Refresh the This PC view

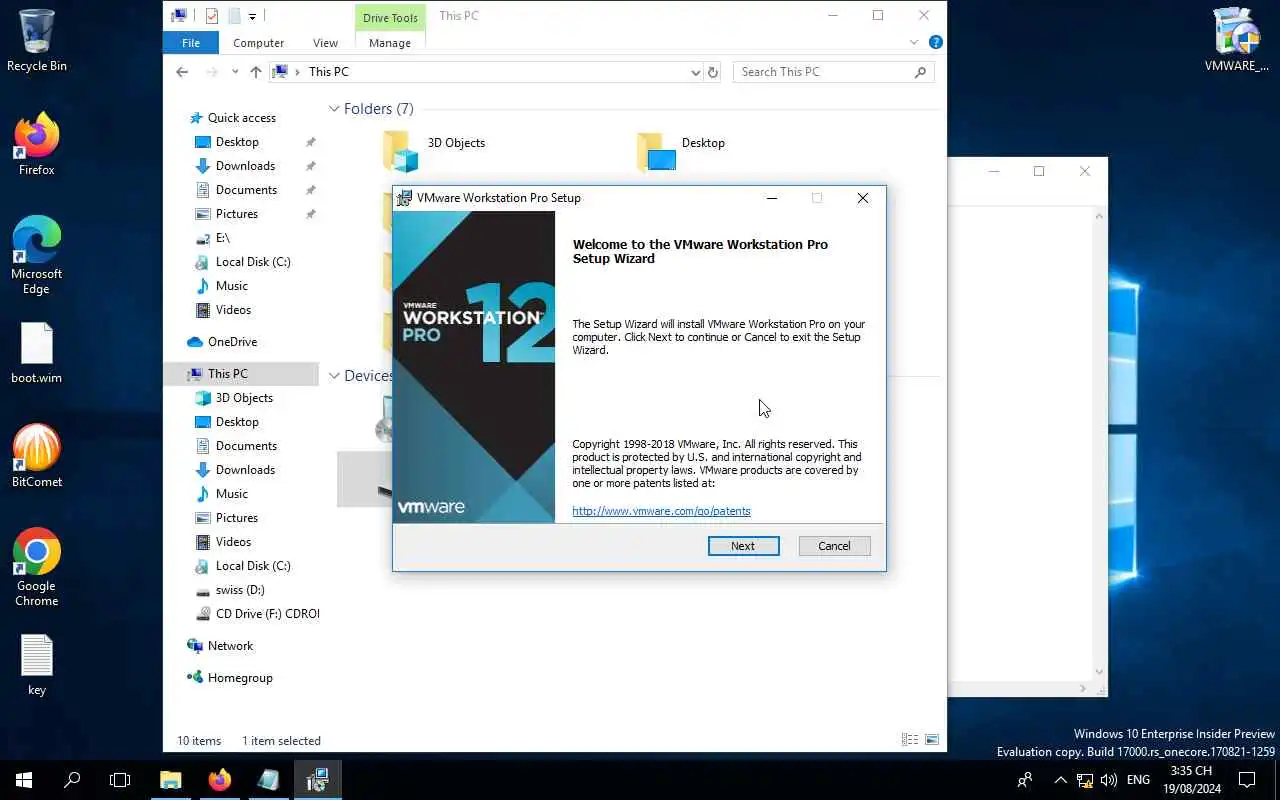713,72
